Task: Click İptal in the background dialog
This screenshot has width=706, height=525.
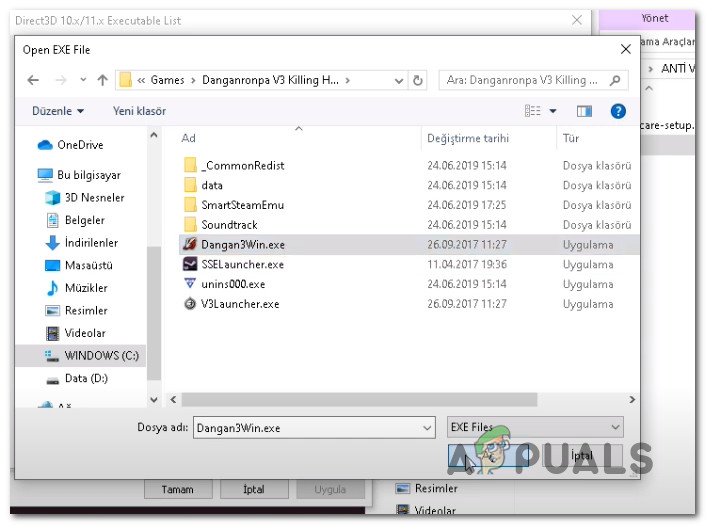Action: click(x=254, y=489)
